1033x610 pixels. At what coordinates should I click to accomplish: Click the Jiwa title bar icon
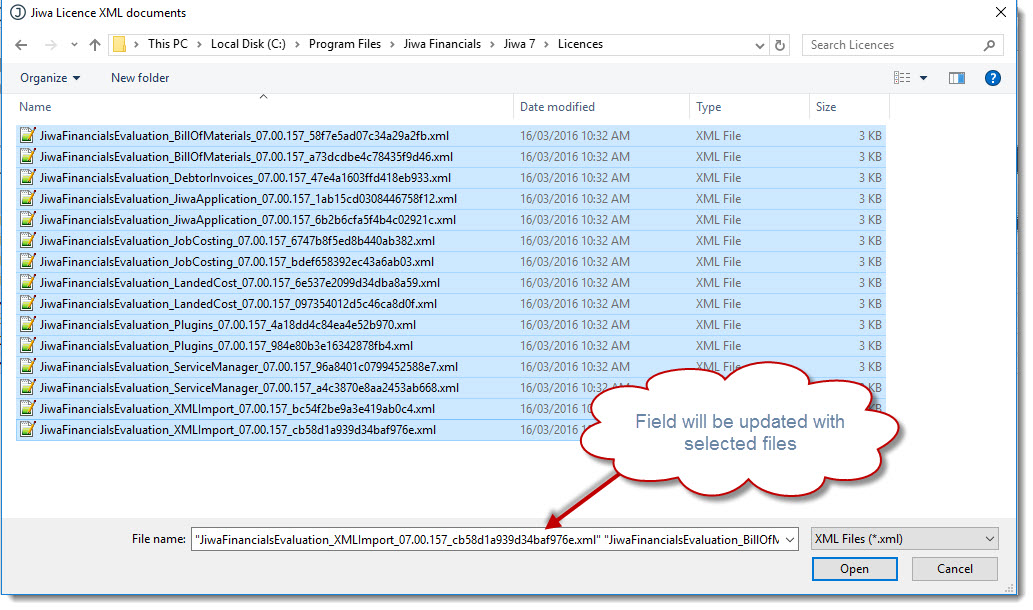(x=18, y=13)
